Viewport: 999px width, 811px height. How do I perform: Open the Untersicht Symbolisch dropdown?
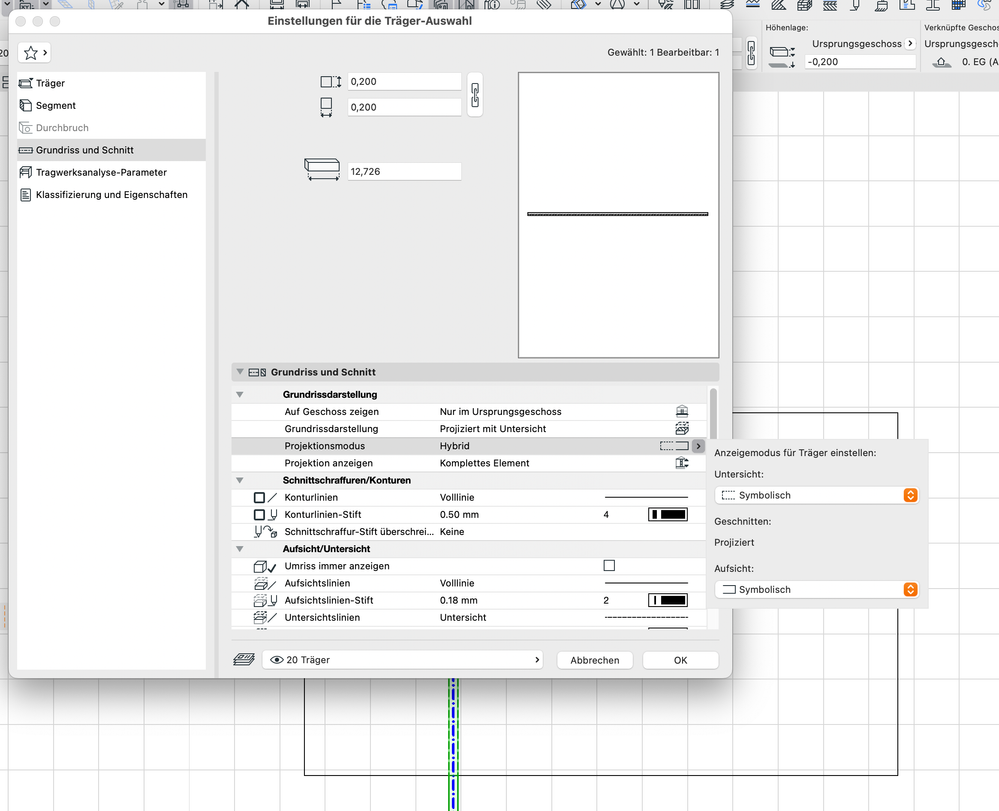click(816, 495)
